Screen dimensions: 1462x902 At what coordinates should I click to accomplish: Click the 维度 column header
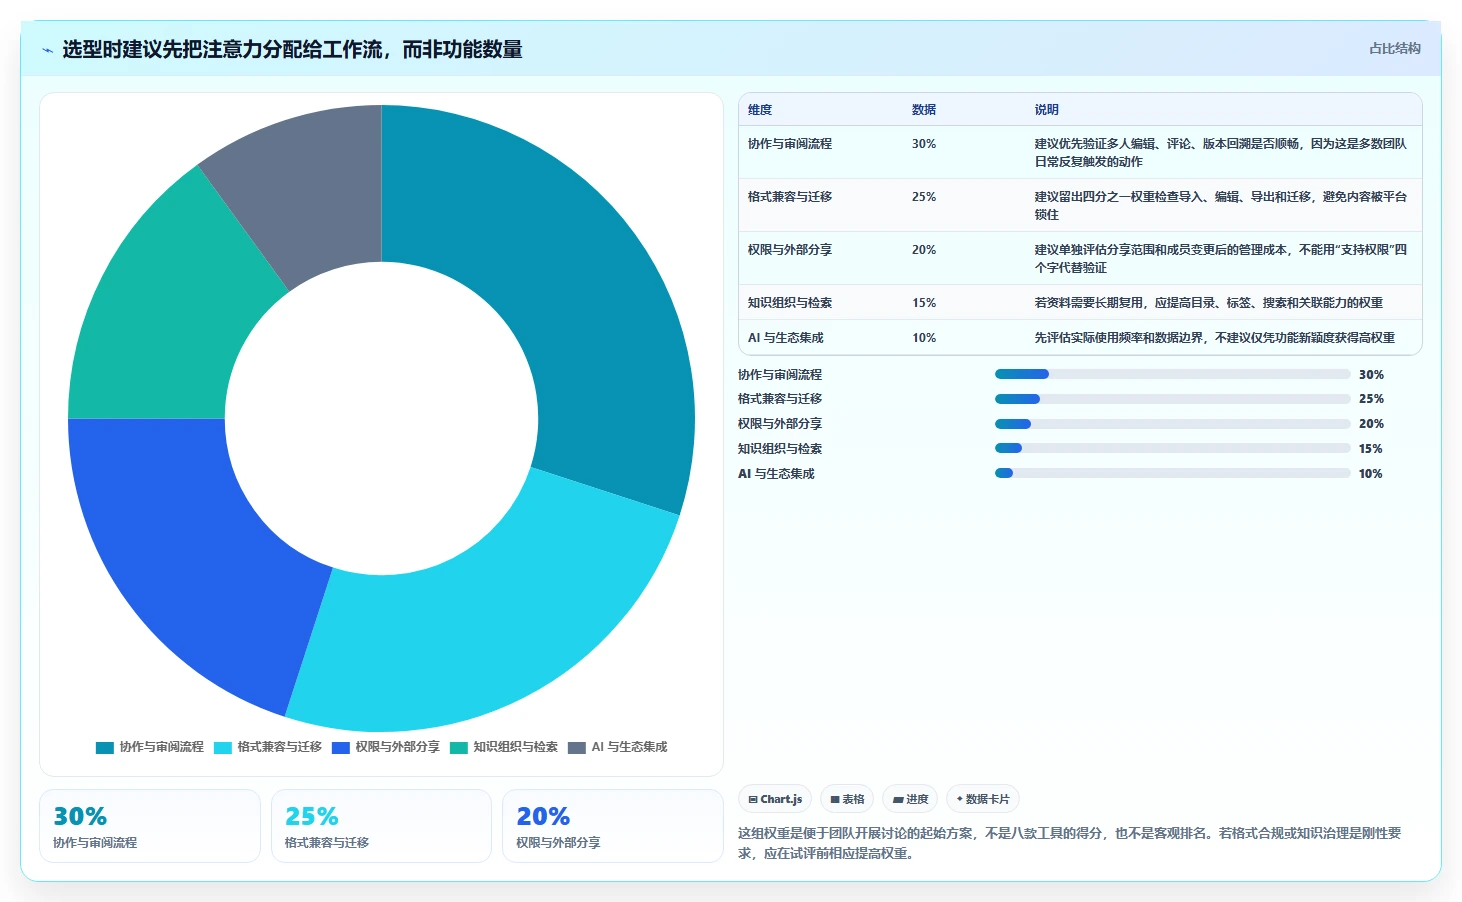pos(760,110)
